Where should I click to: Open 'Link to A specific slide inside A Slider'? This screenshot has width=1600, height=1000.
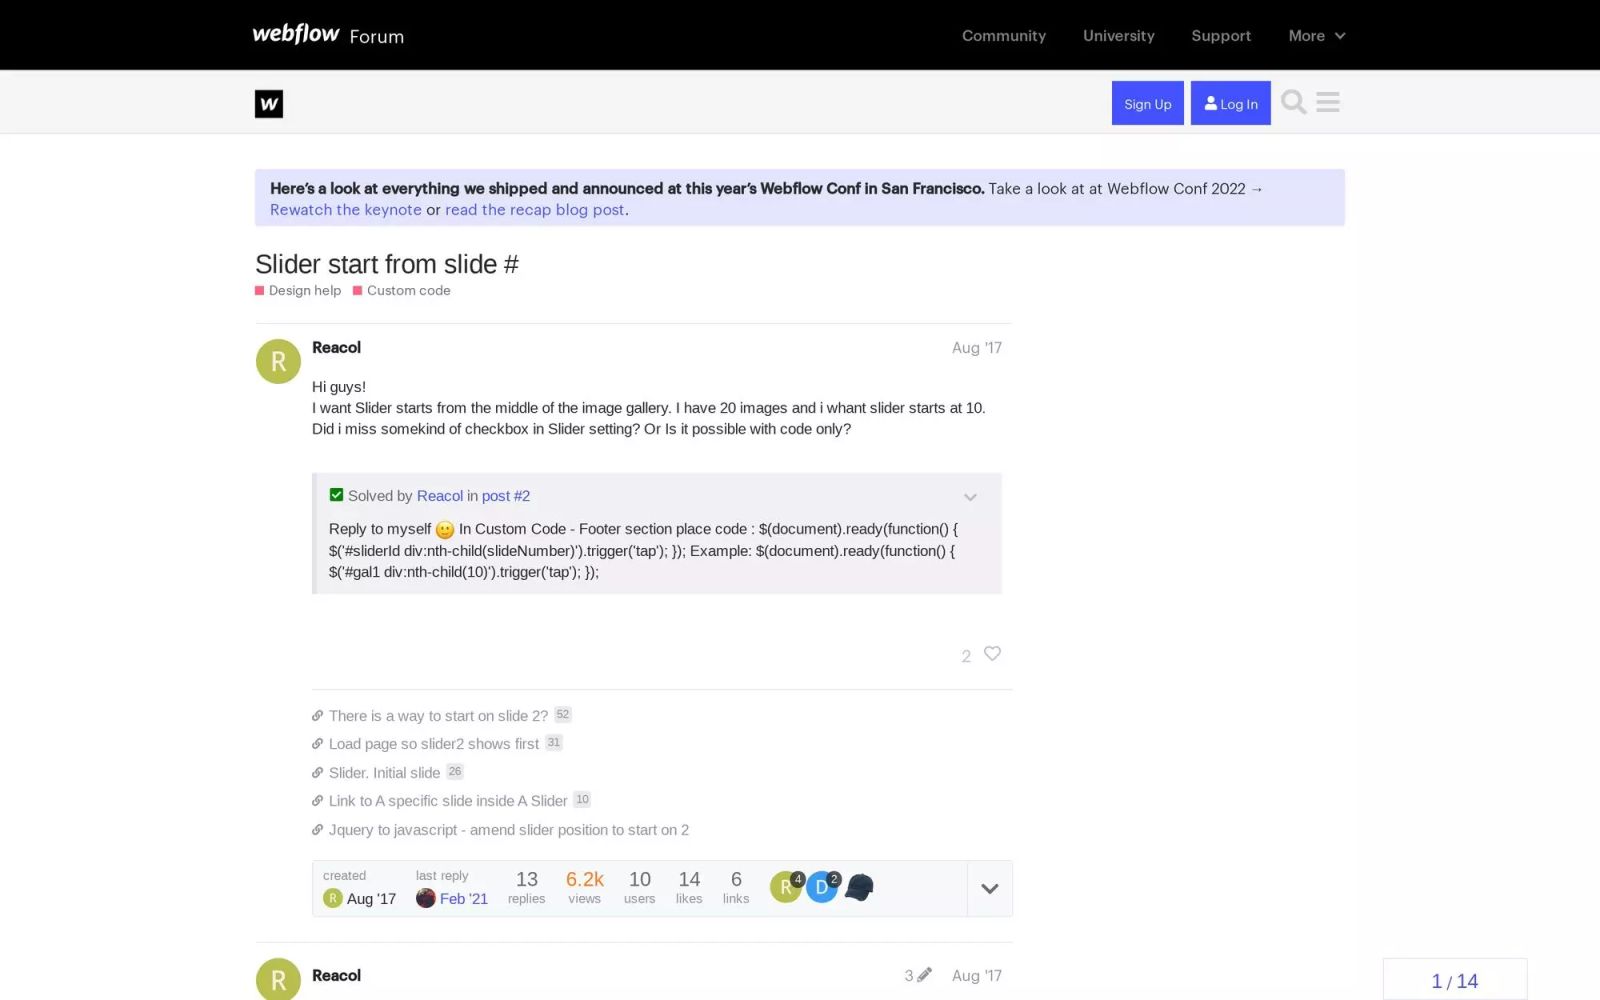pos(448,801)
